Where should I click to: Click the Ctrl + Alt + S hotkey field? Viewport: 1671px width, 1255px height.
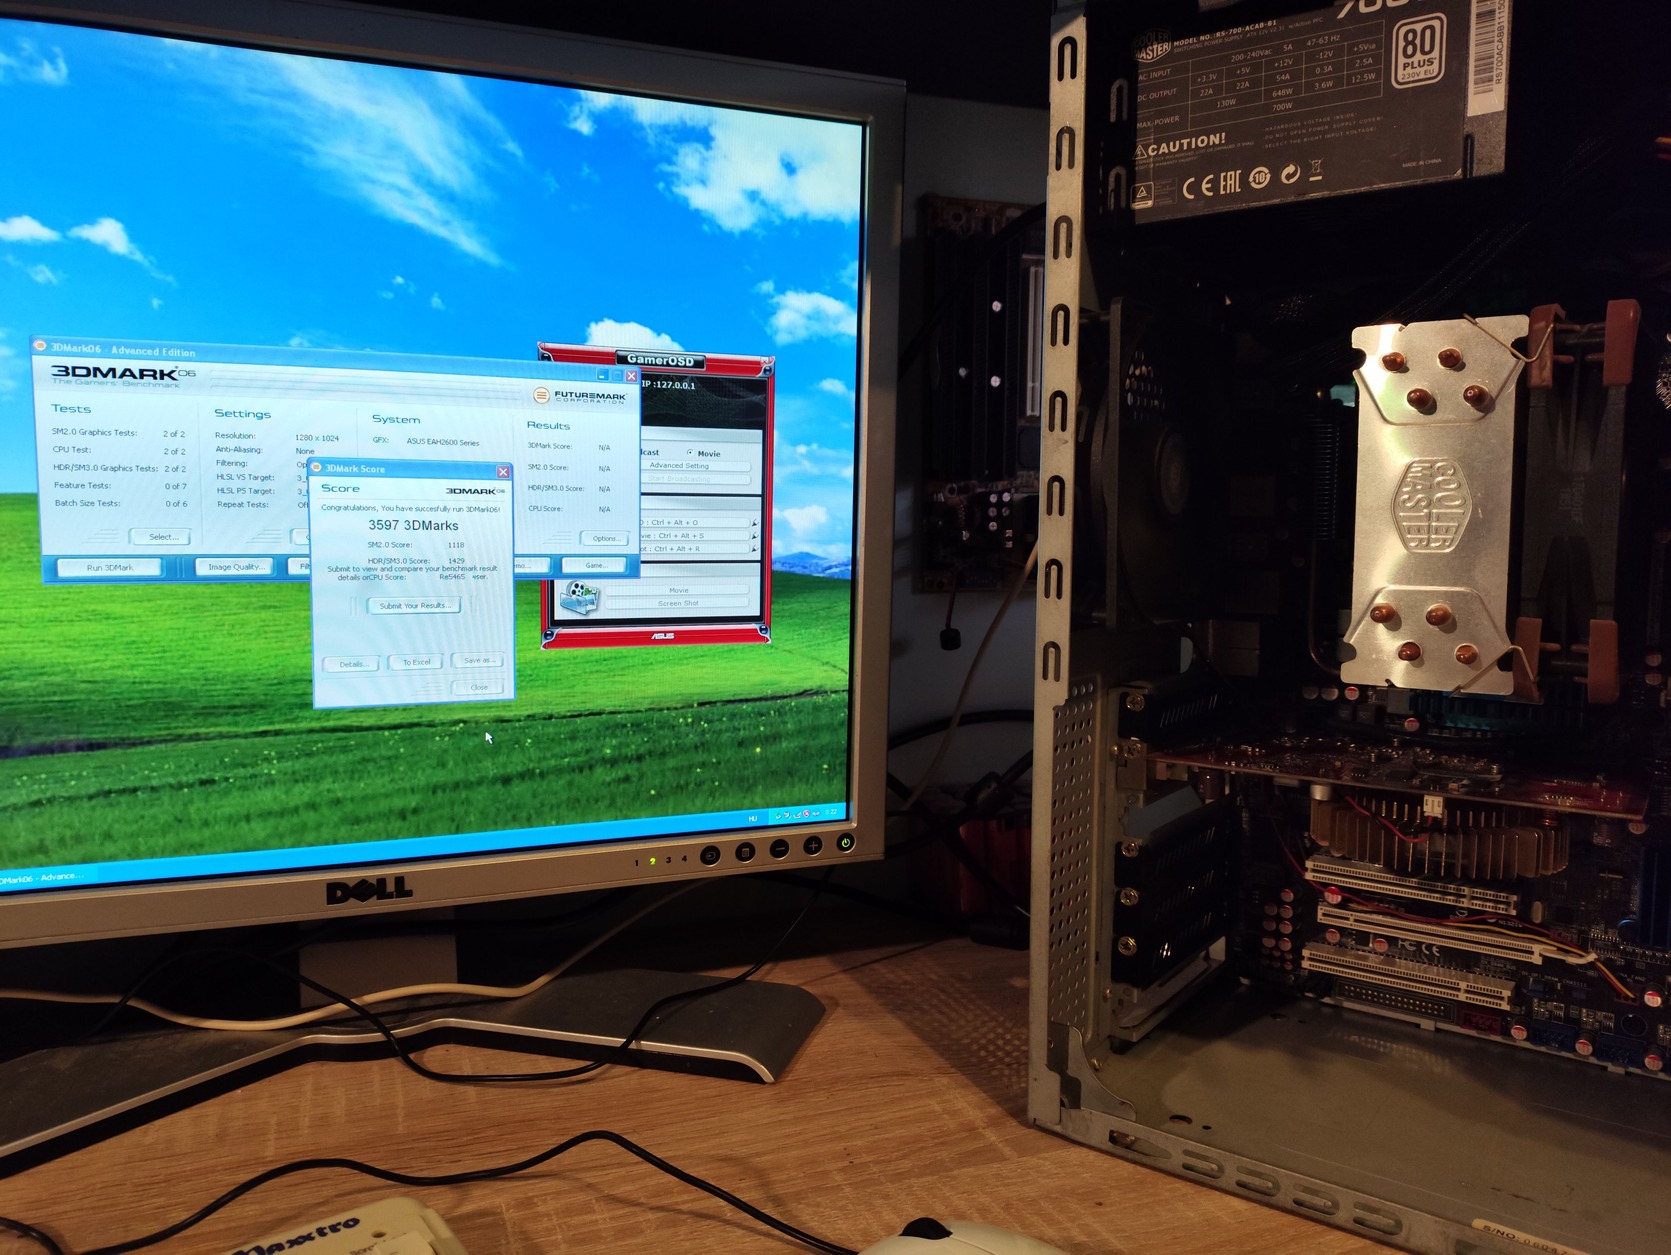click(x=695, y=535)
